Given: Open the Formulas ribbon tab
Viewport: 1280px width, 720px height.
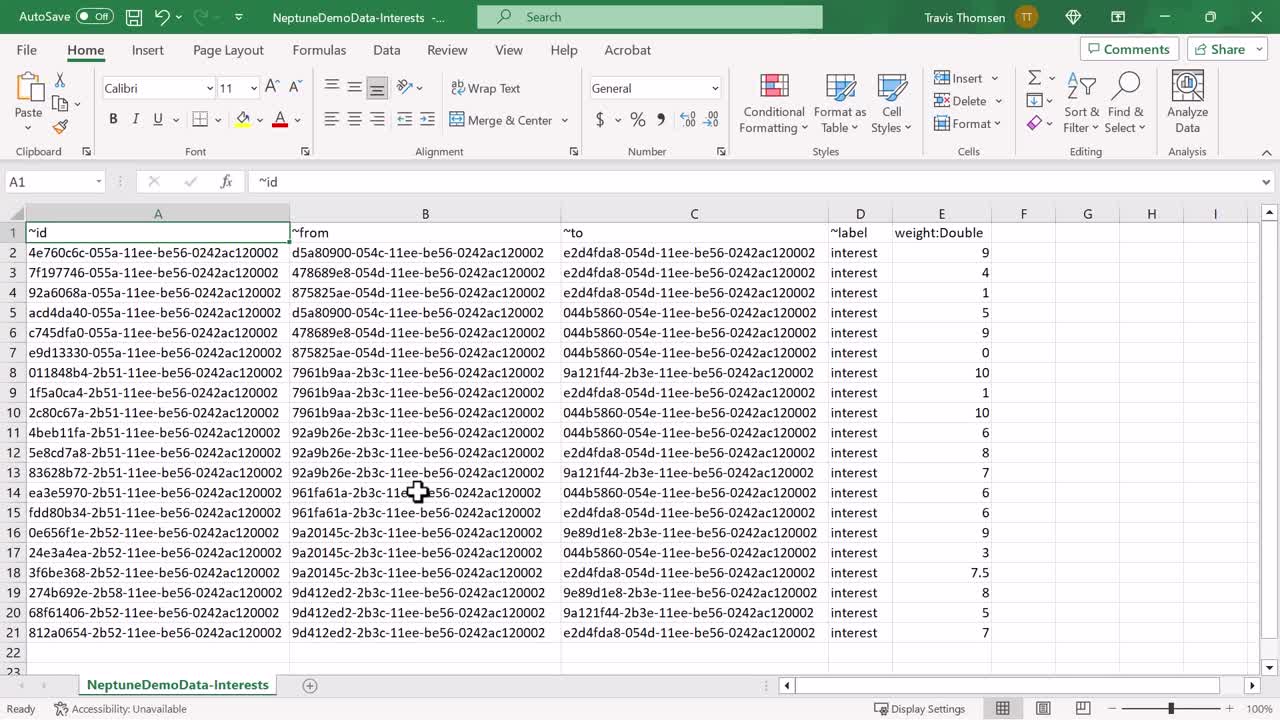Looking at the screenshot, I should click(319, 50).
